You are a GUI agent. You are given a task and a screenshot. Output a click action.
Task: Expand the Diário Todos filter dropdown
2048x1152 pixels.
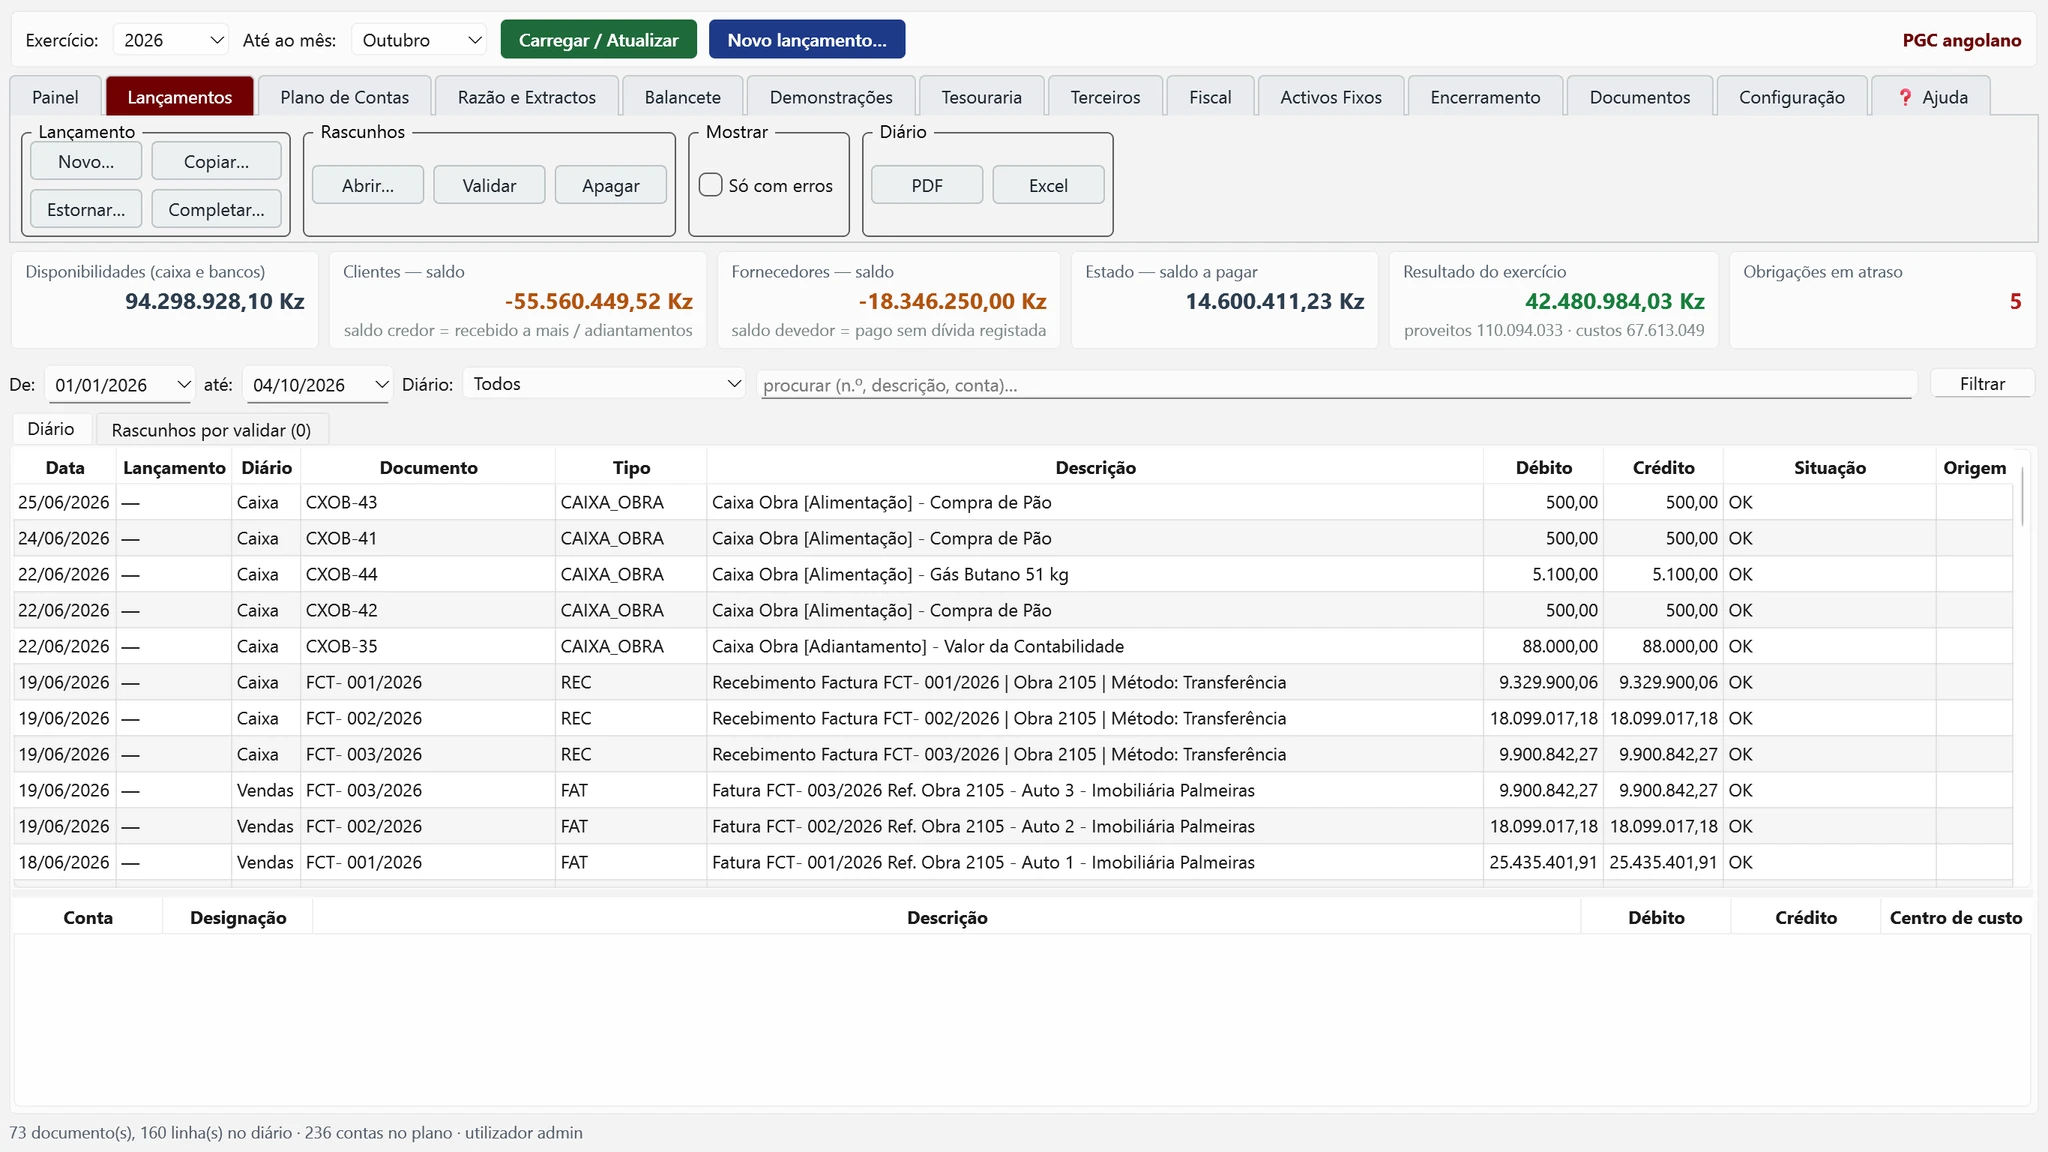point(604,384)
